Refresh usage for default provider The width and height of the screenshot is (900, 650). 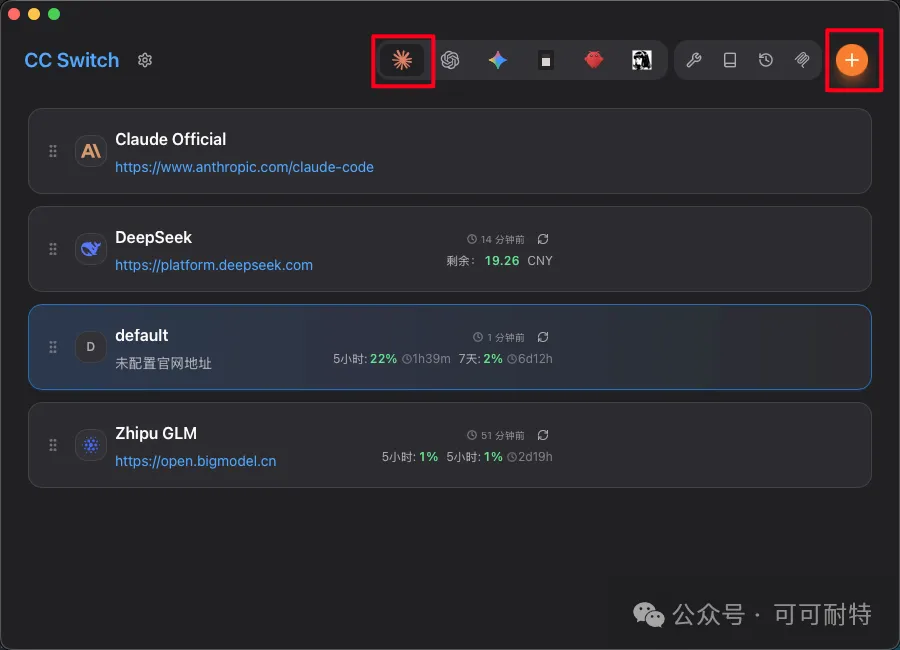point(543,337)
